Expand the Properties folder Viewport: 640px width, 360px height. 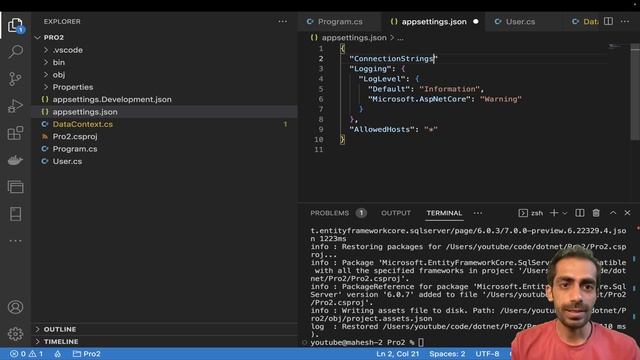pos(73,87)
